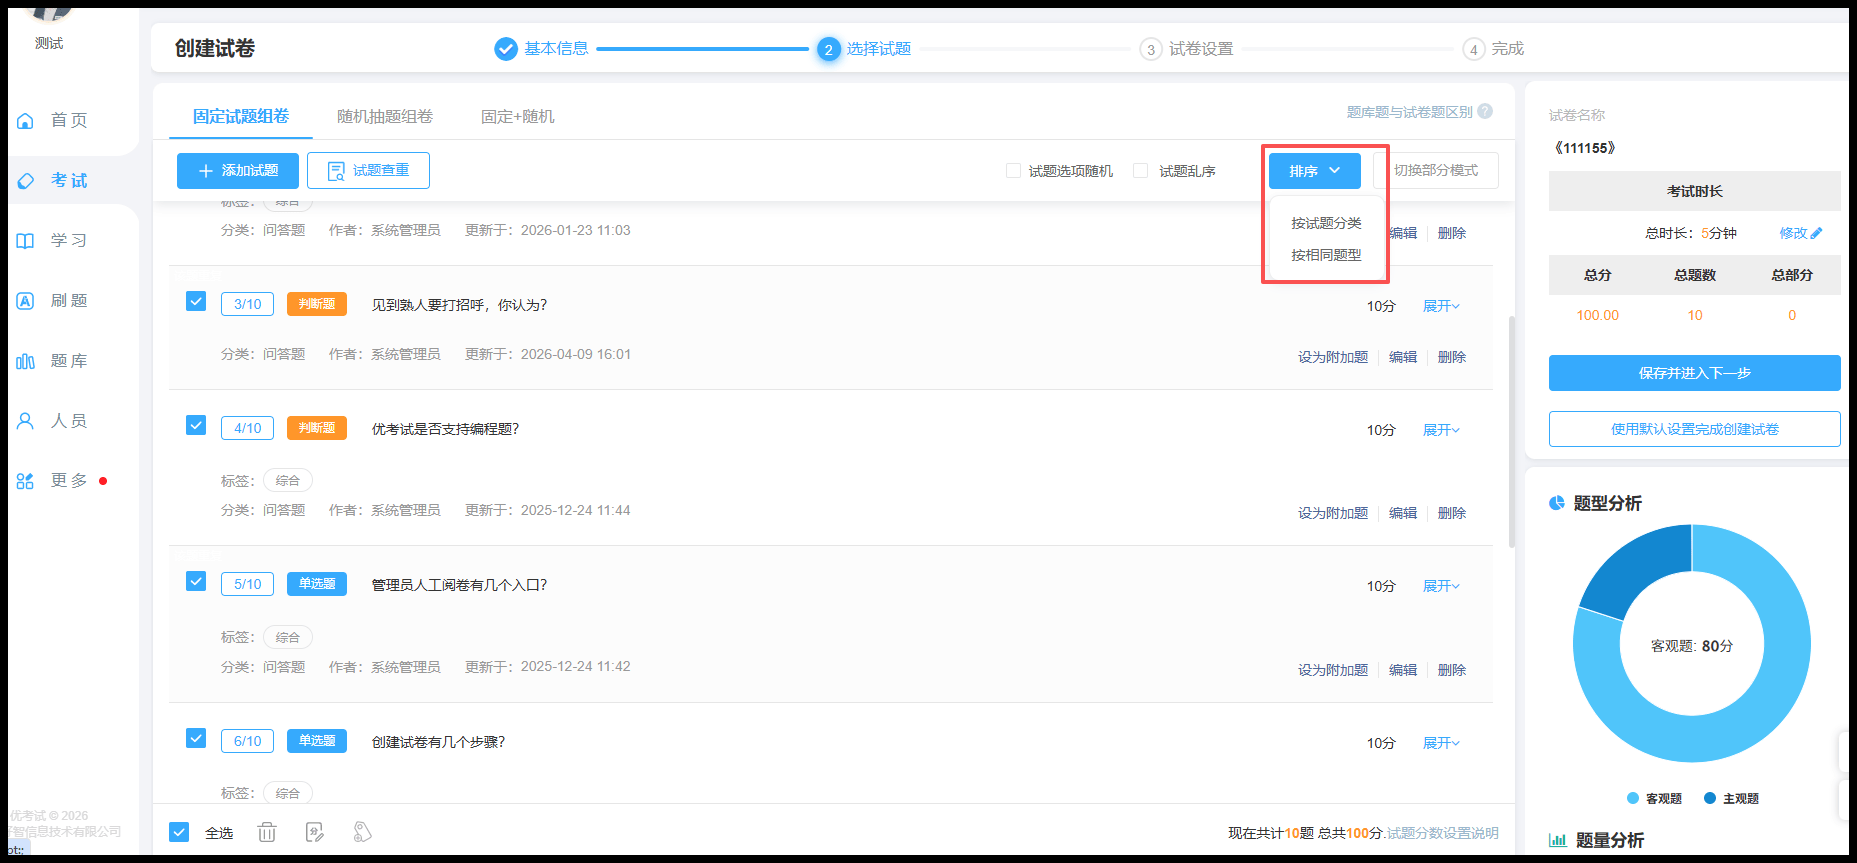1857x863 pixels.
Task: Click the 试题查重 button
Action: coord(368,171)
